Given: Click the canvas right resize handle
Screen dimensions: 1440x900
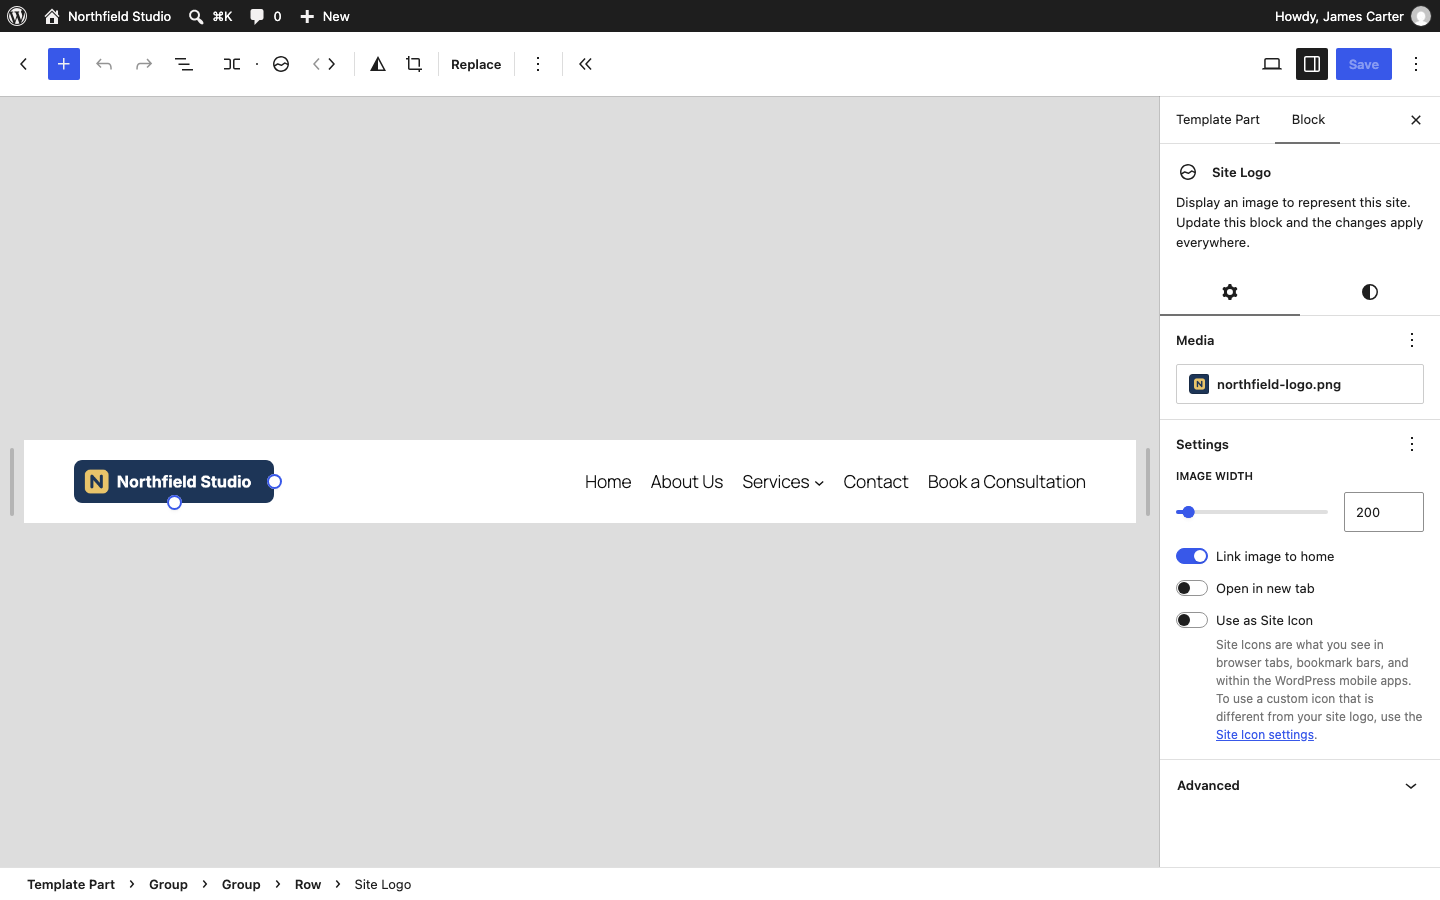Looking at the screenshot, I should [1147, 482].
